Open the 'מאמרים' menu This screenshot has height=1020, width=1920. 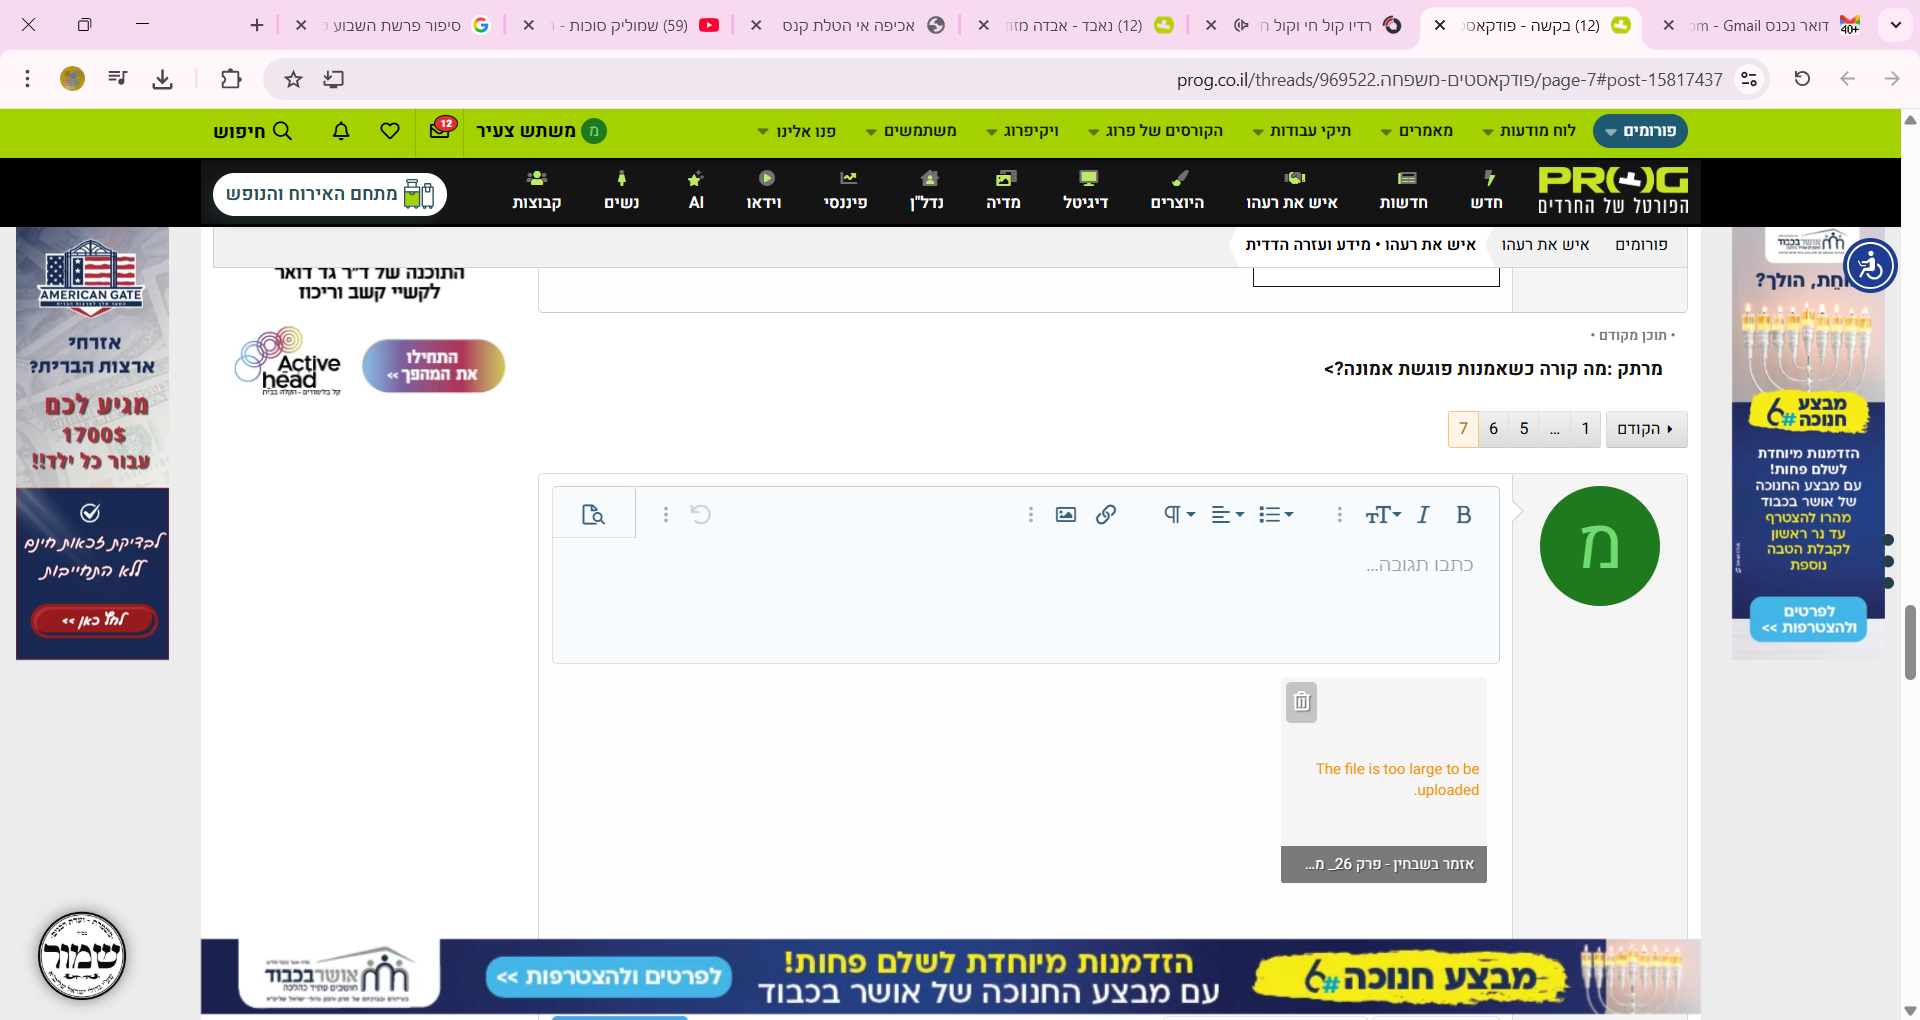pyautogui.click(x=1418, y=131)
